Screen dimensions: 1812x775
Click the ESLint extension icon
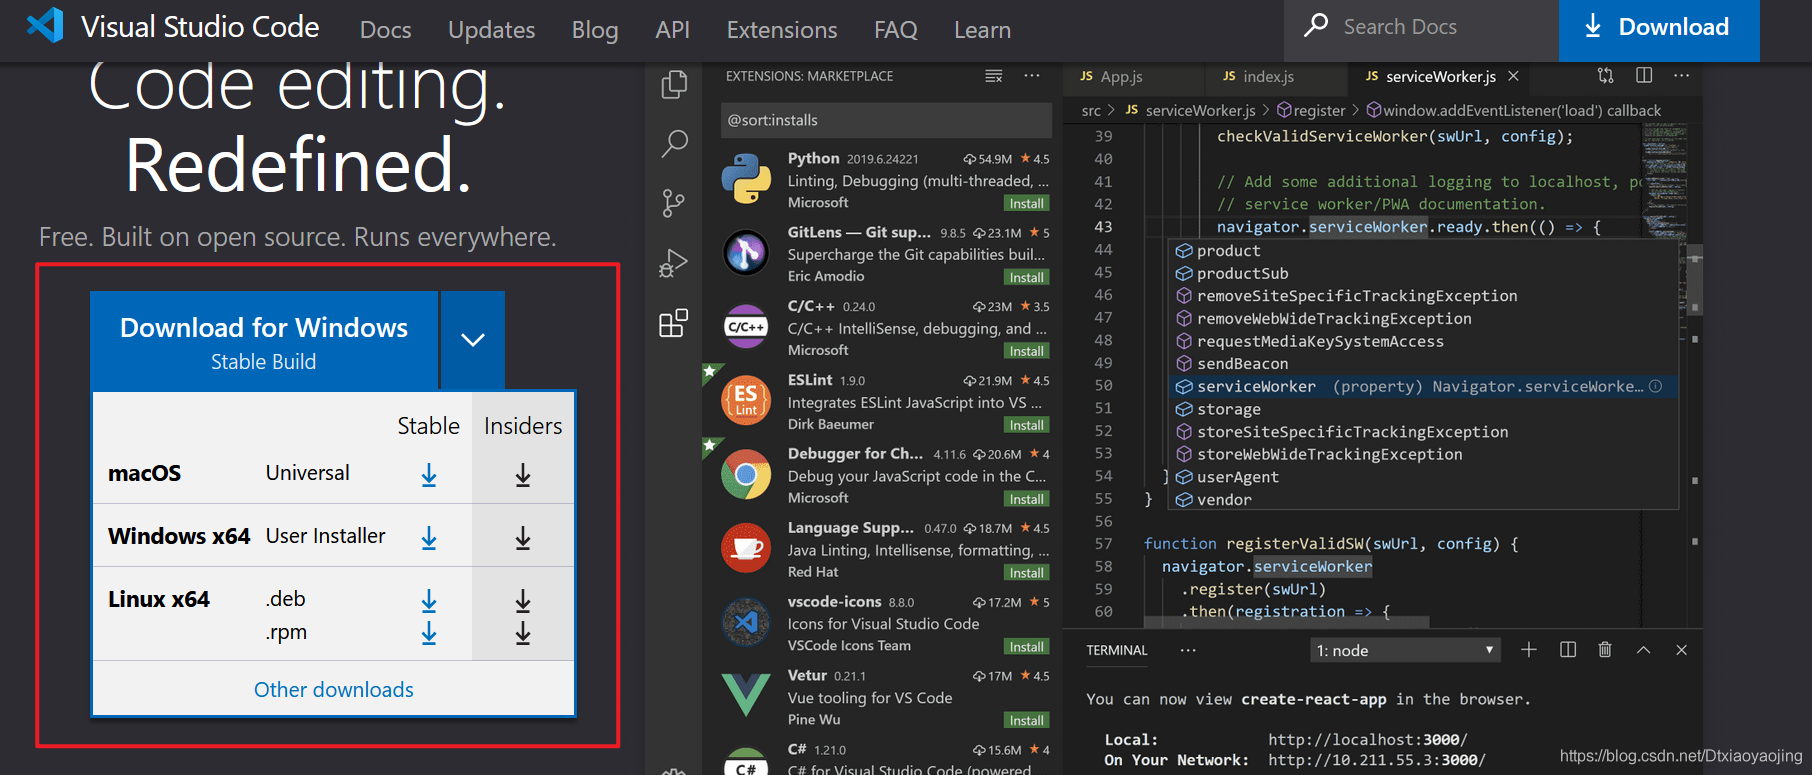click(x=746, y=400)
